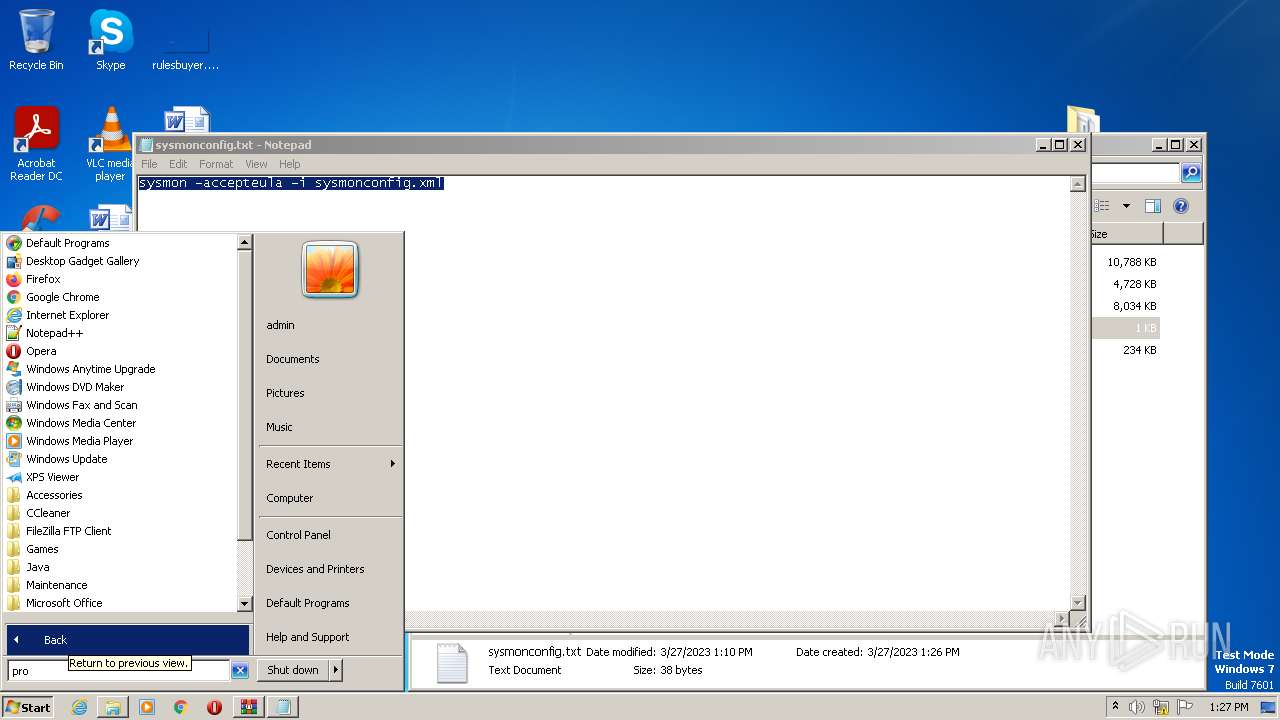Expand the Recent Items submenu

coord(330,464)
